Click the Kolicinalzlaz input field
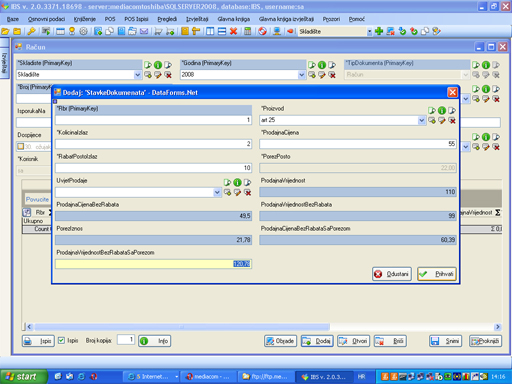Image resolution: width=512 pixels, height=384 pixels. point(153,144)
